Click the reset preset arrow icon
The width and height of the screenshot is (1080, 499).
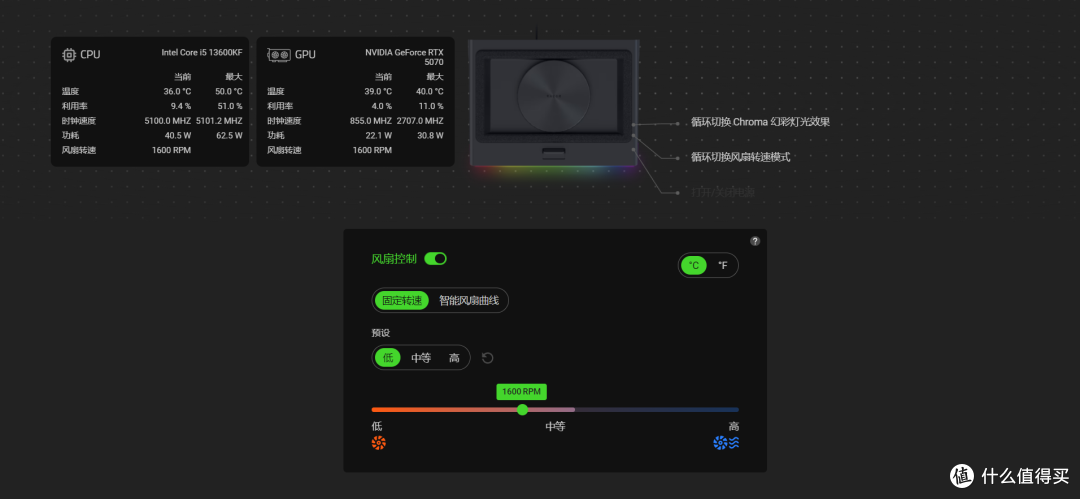click(x=488, y=358)
